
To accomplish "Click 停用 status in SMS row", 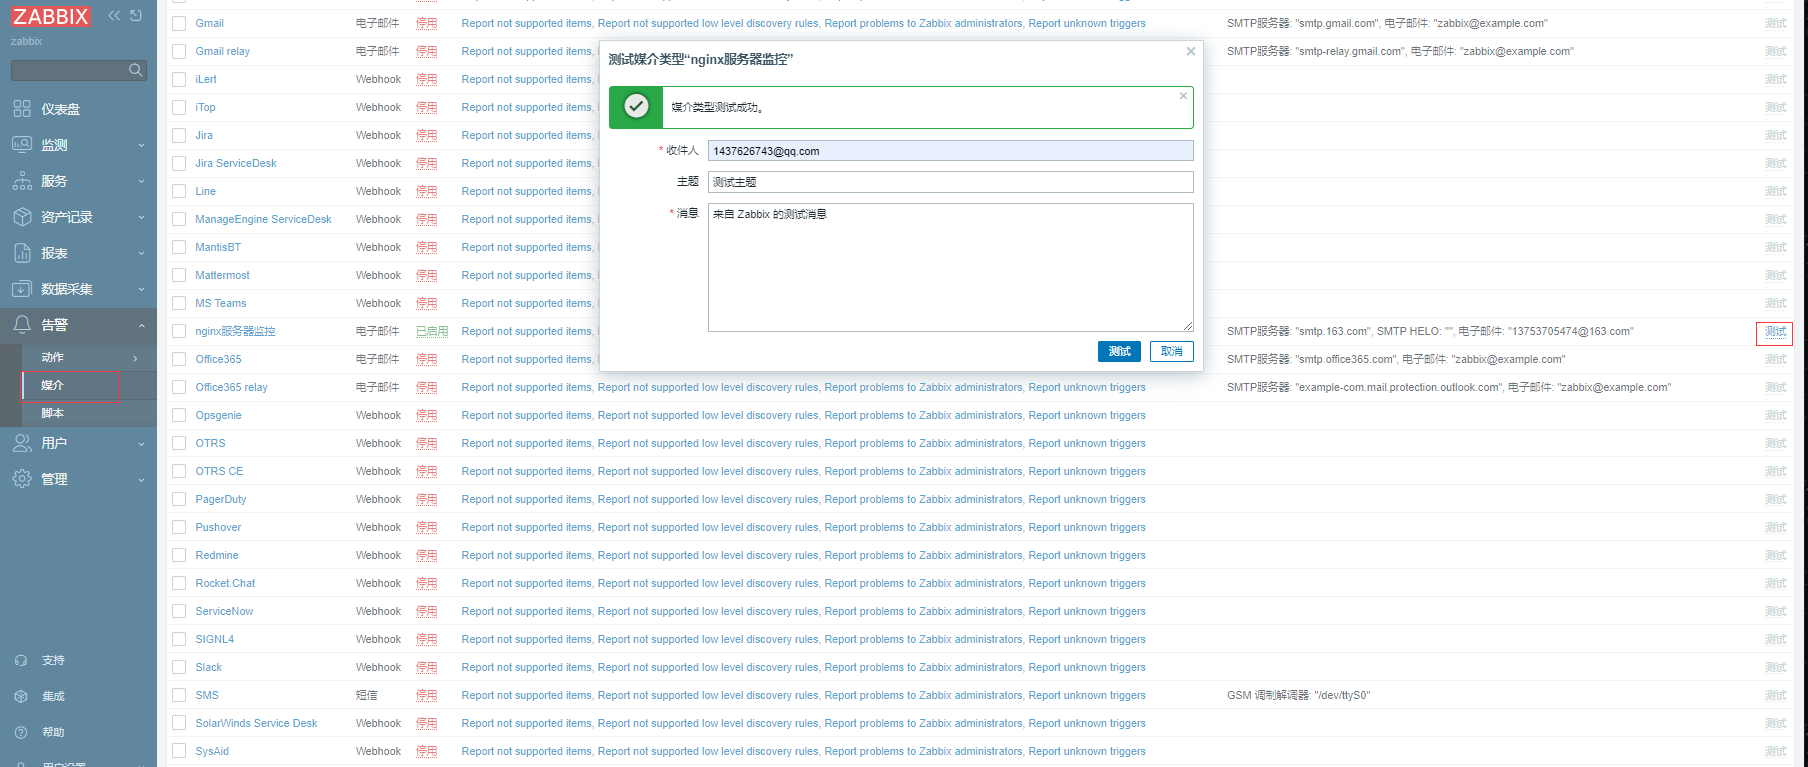I will click(x=427, y=695).
